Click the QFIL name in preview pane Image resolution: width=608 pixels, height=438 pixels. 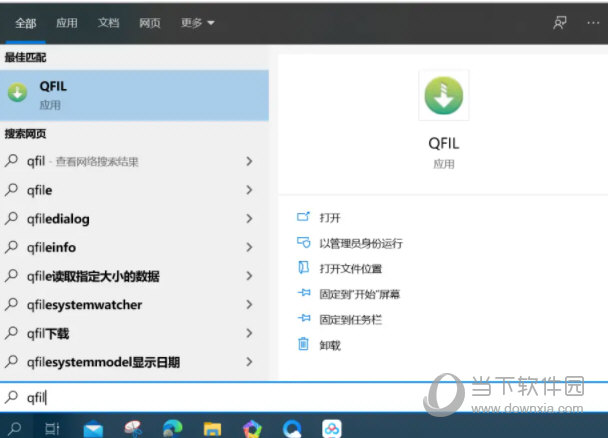pyautogui.click(x=444, y=144)
